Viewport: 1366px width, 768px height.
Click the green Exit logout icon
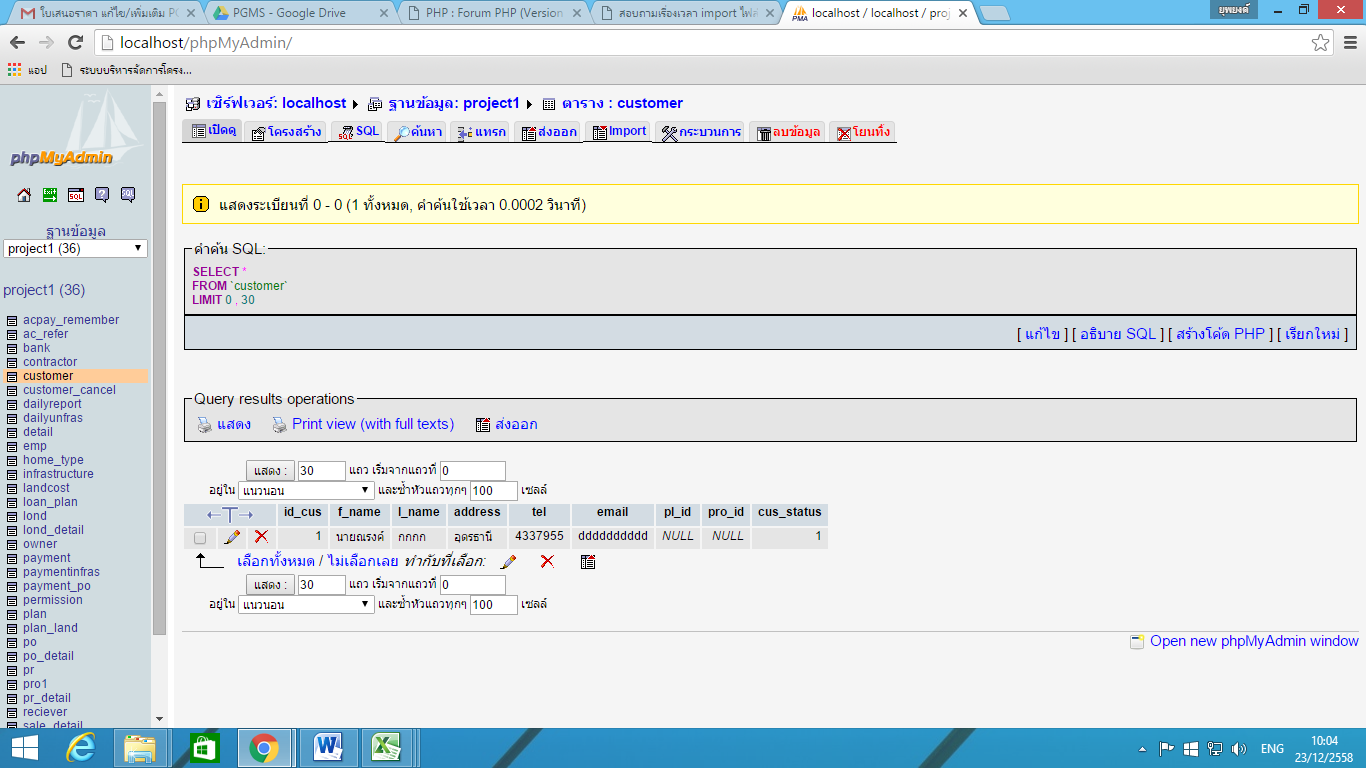click(50, 195)
